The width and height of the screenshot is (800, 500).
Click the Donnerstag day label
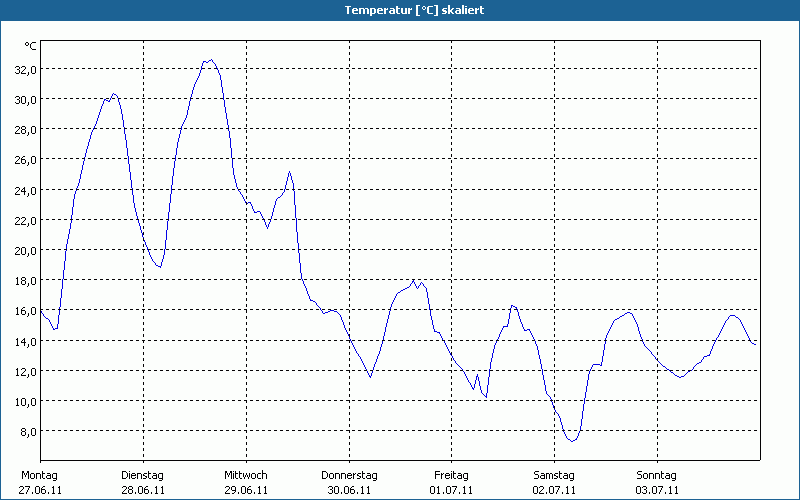click(x=349, y=476)
